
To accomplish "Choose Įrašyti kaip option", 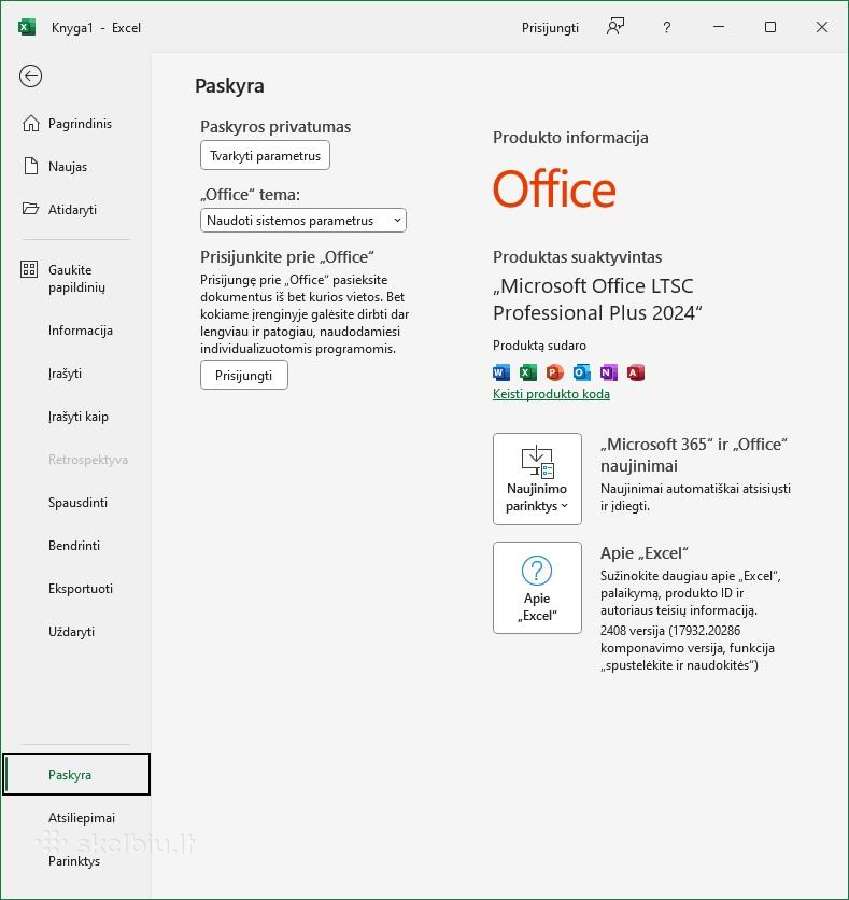I will [x=76, y=416].
